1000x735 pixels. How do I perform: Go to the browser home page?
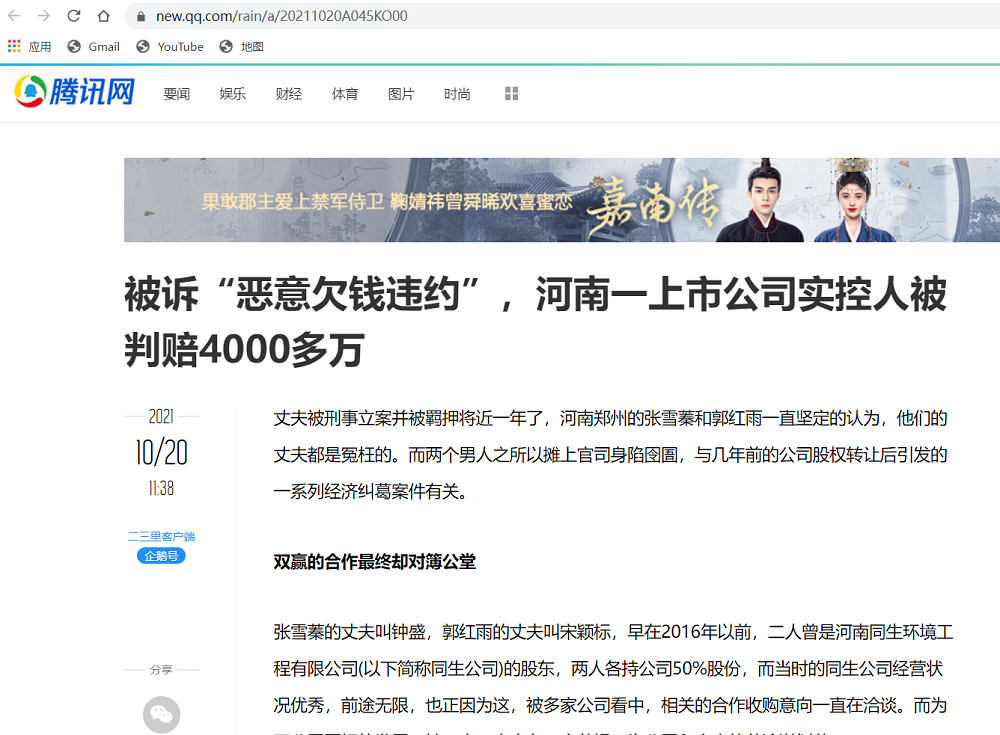coord(104,16)
